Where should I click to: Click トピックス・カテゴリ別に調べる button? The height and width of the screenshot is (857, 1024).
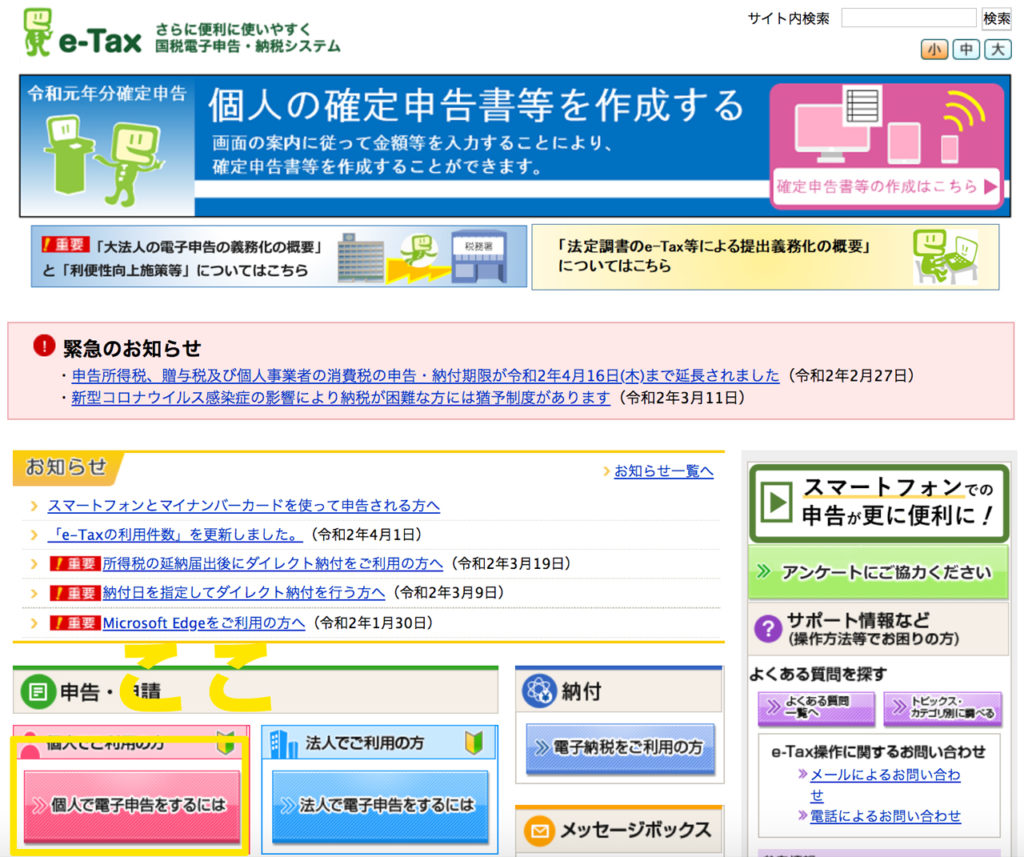942,707
